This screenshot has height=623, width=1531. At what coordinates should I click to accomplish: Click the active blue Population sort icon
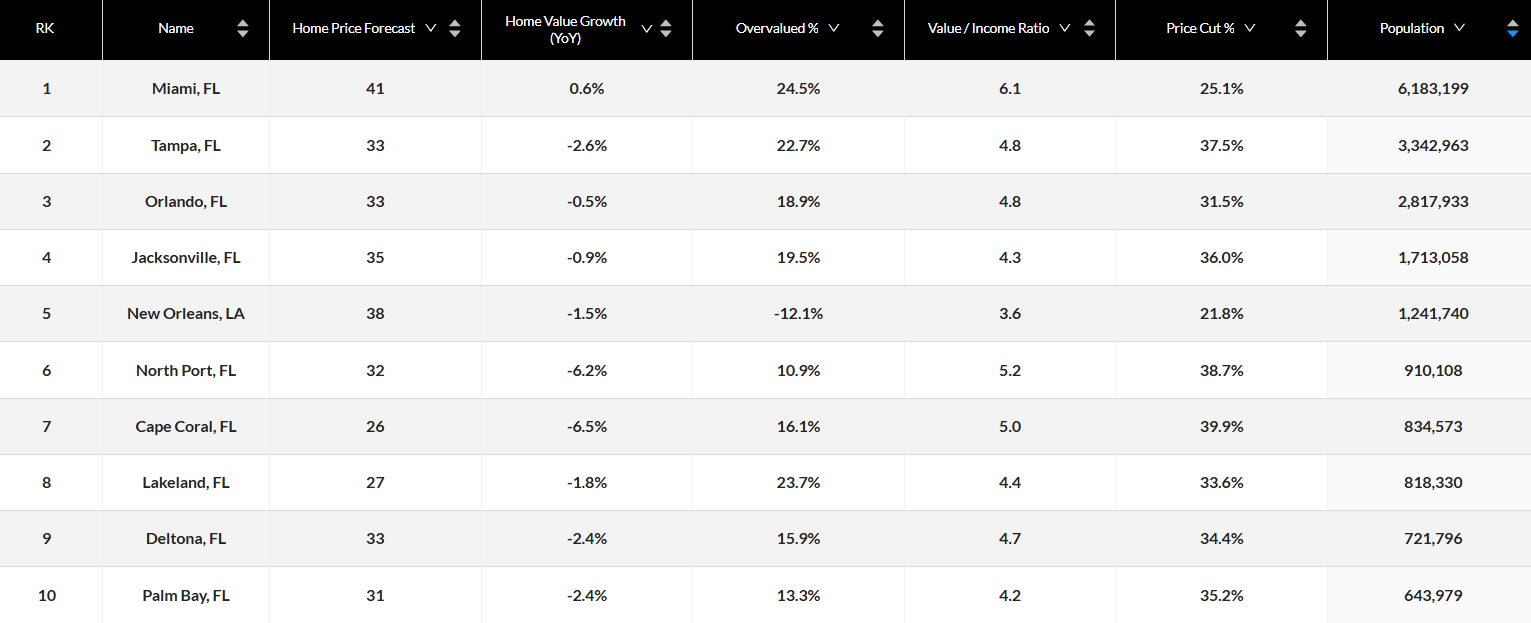click(1512, 28)
